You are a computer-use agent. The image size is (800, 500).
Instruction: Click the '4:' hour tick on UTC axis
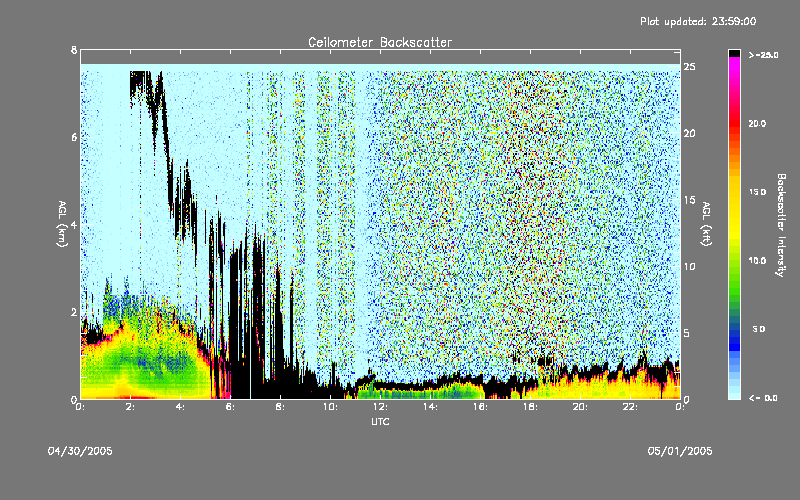(180, 407)
